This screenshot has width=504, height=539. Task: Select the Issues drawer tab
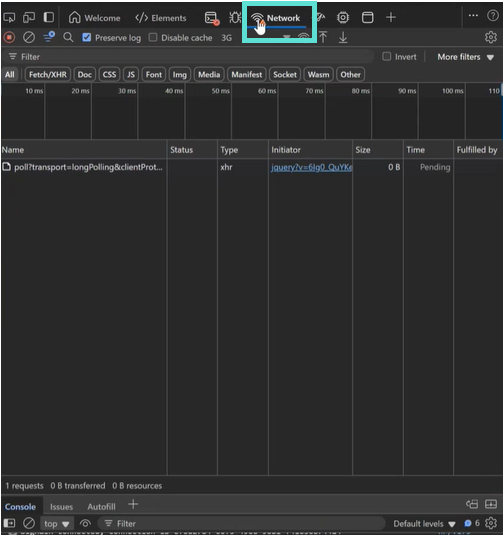point(62,506)
